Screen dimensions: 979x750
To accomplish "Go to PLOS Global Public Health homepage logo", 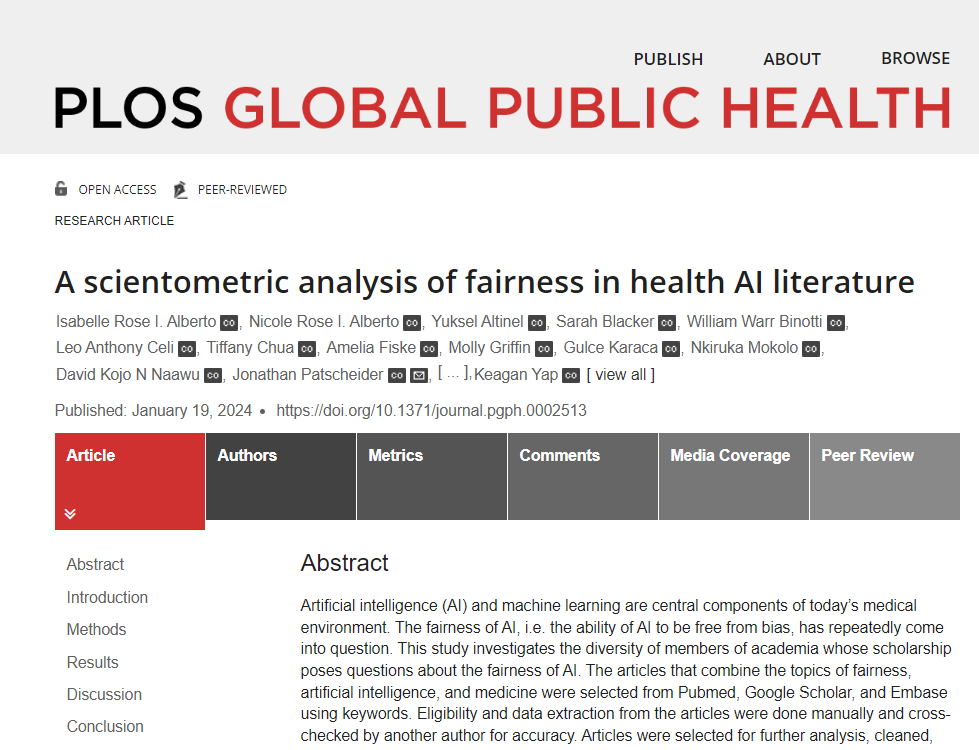I will click(503, 107).
